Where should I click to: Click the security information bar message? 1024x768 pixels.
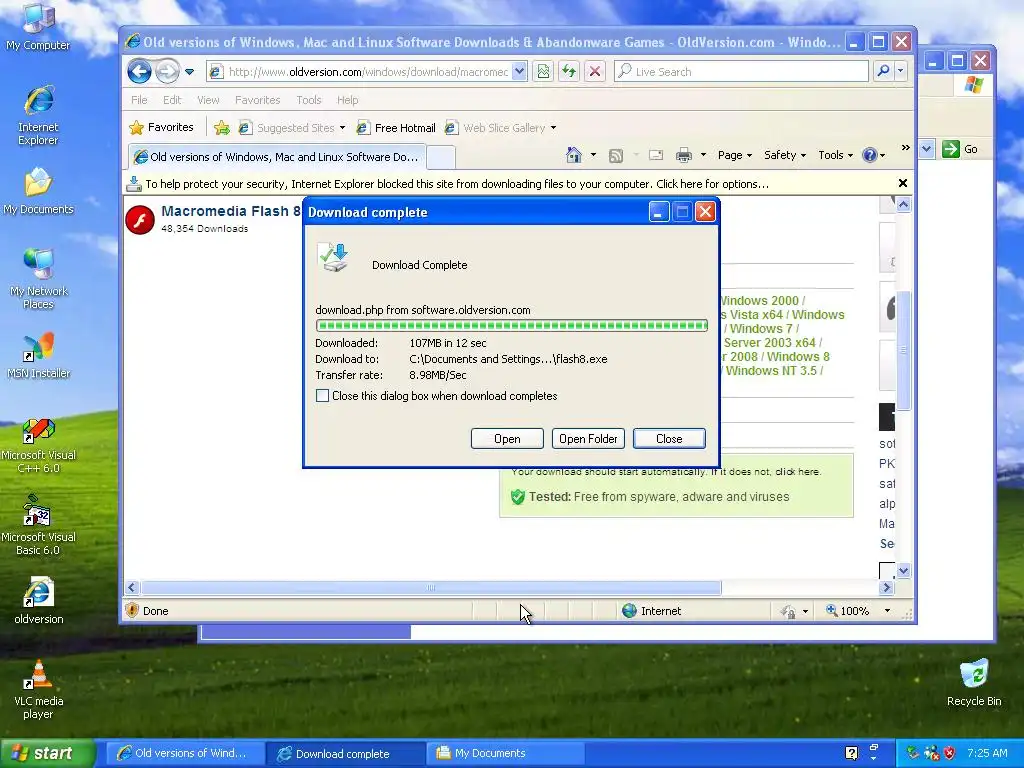pyautogui.click(x=456, y=184)
